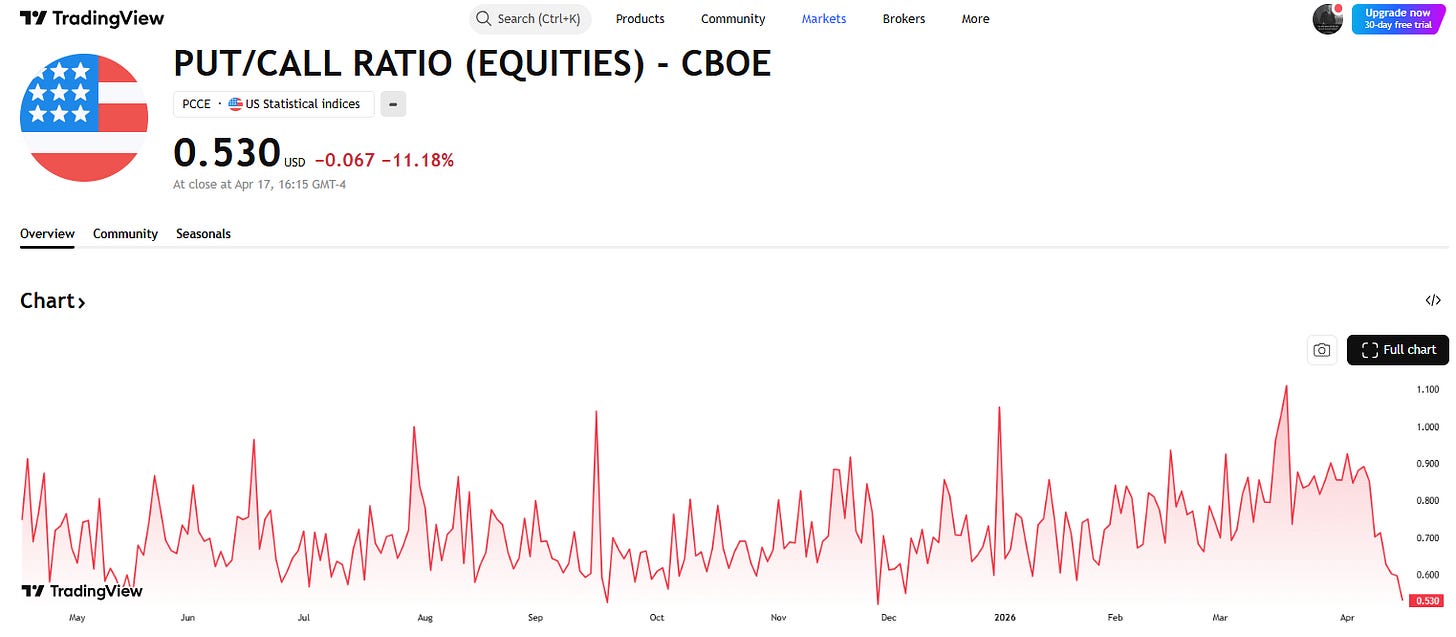Take a chart snapshot with the camera icon
This screenshot has width=1456, height=637.
pos(1322,350)
